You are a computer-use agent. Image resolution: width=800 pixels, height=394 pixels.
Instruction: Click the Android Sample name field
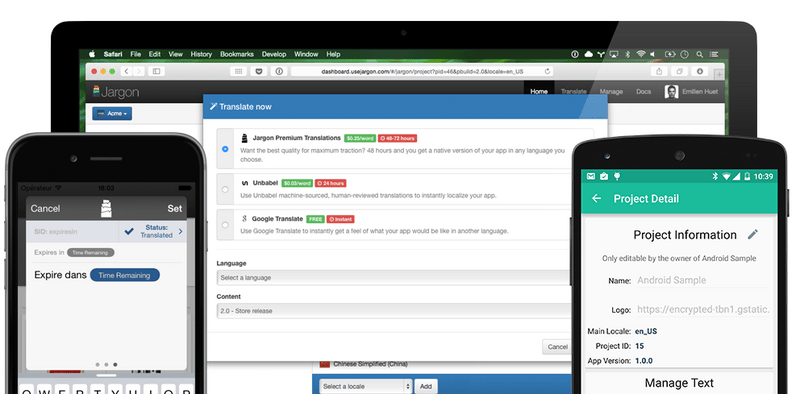click(x=702, y=280)
